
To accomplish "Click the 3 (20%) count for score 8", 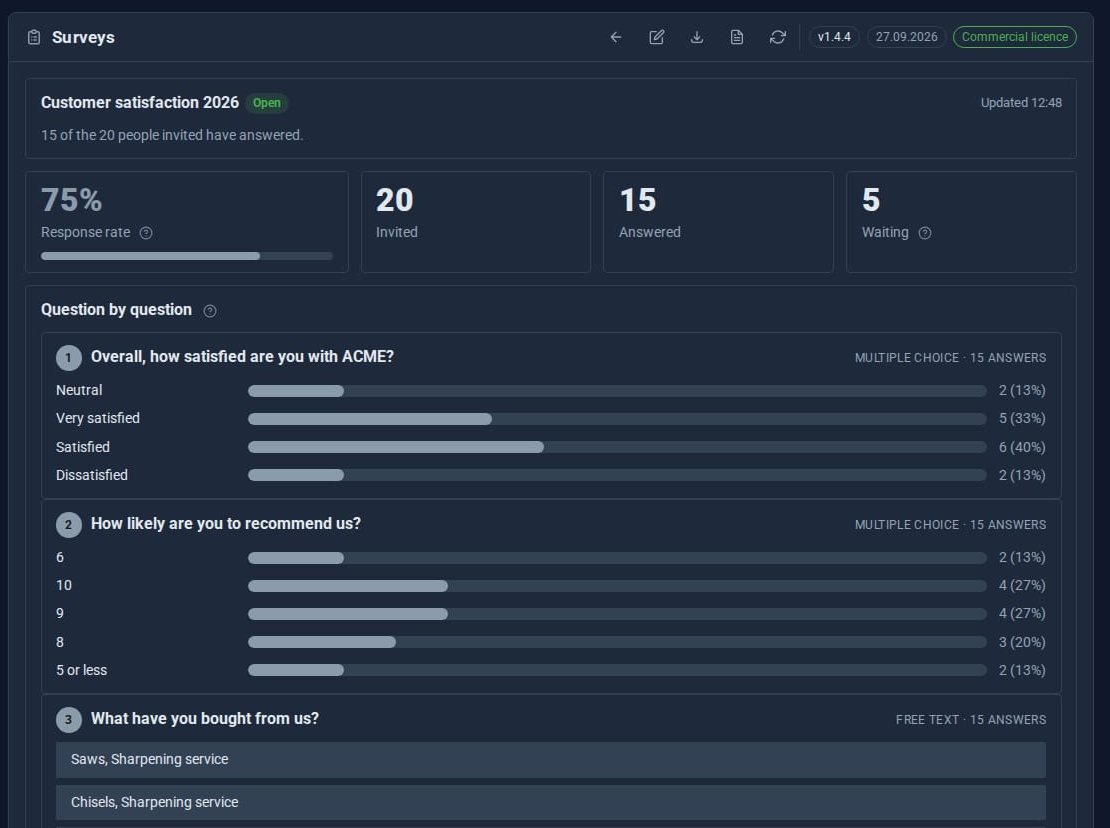I will (1022, 643).
